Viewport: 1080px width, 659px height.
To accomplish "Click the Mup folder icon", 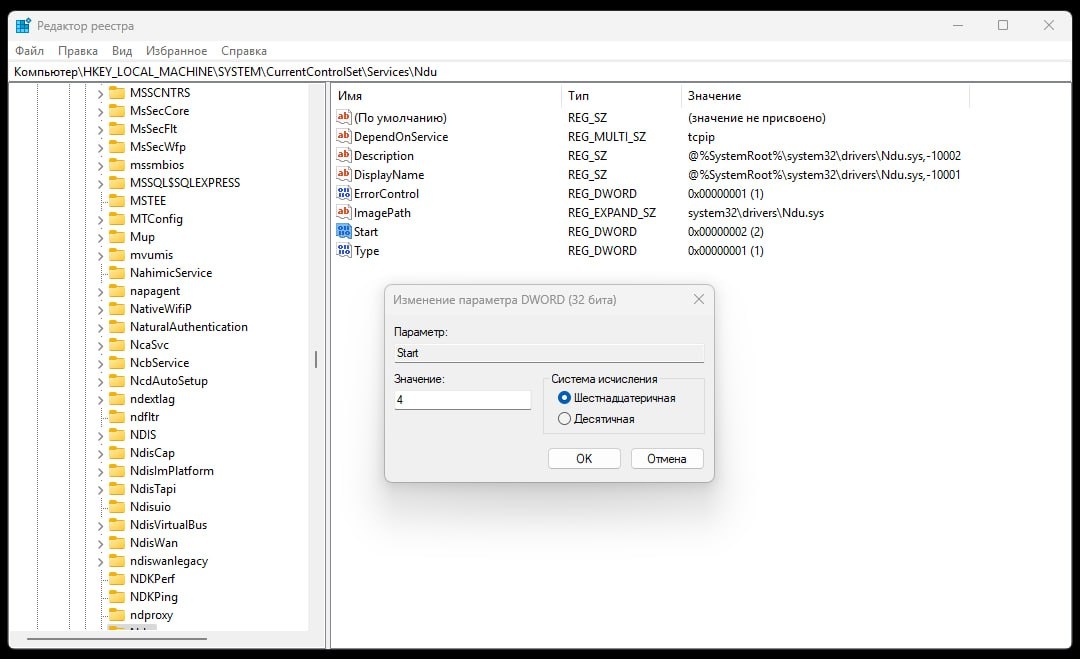I will pos(117,236).
